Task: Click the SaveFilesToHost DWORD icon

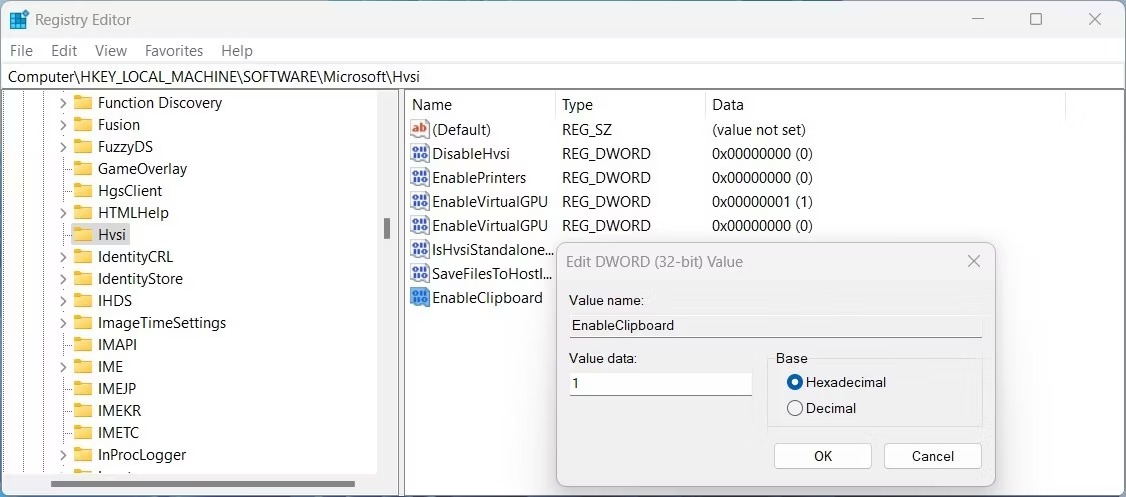Action: (419, 273)
